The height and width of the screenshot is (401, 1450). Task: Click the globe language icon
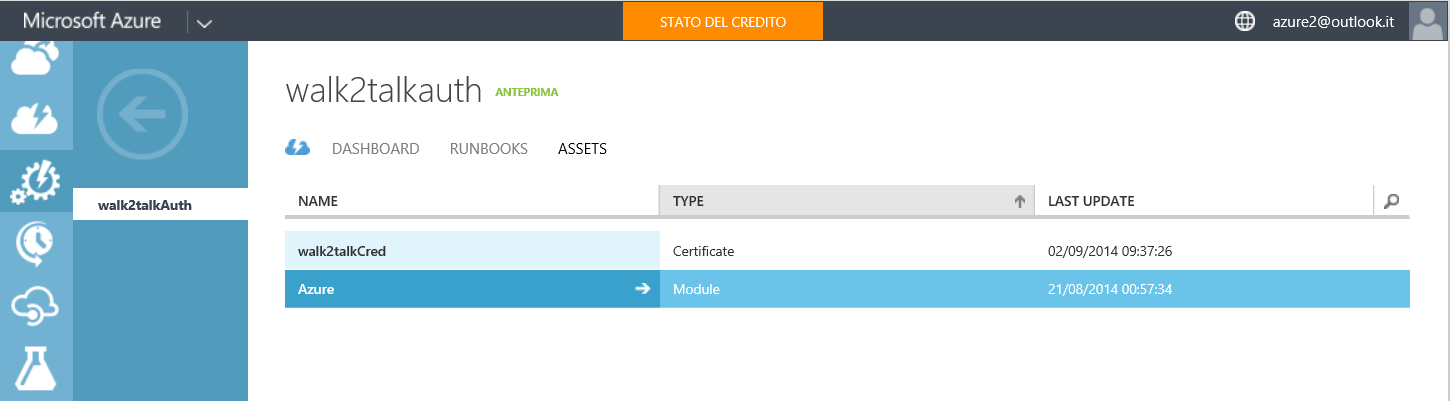1245,21
